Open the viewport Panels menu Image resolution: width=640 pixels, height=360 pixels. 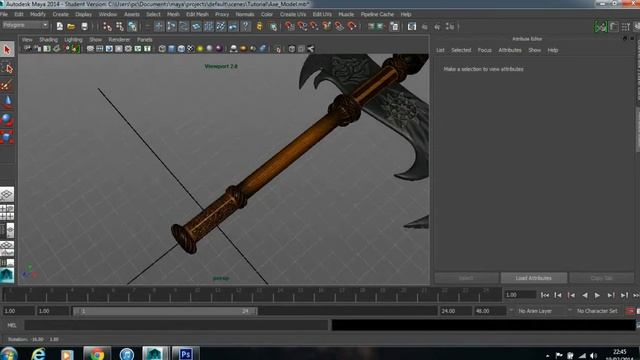pos(144,40)
